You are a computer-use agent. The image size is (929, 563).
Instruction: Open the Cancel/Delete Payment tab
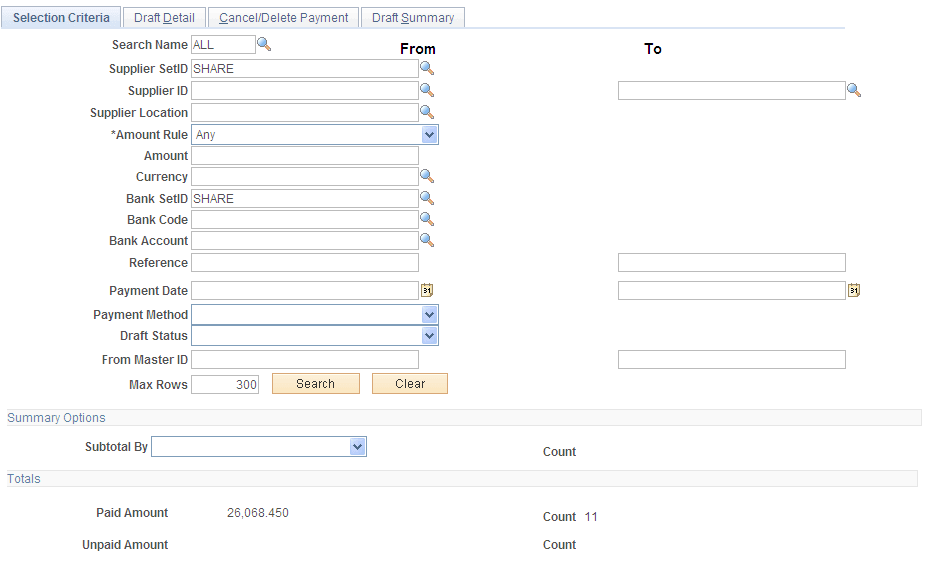click(283, 18)
